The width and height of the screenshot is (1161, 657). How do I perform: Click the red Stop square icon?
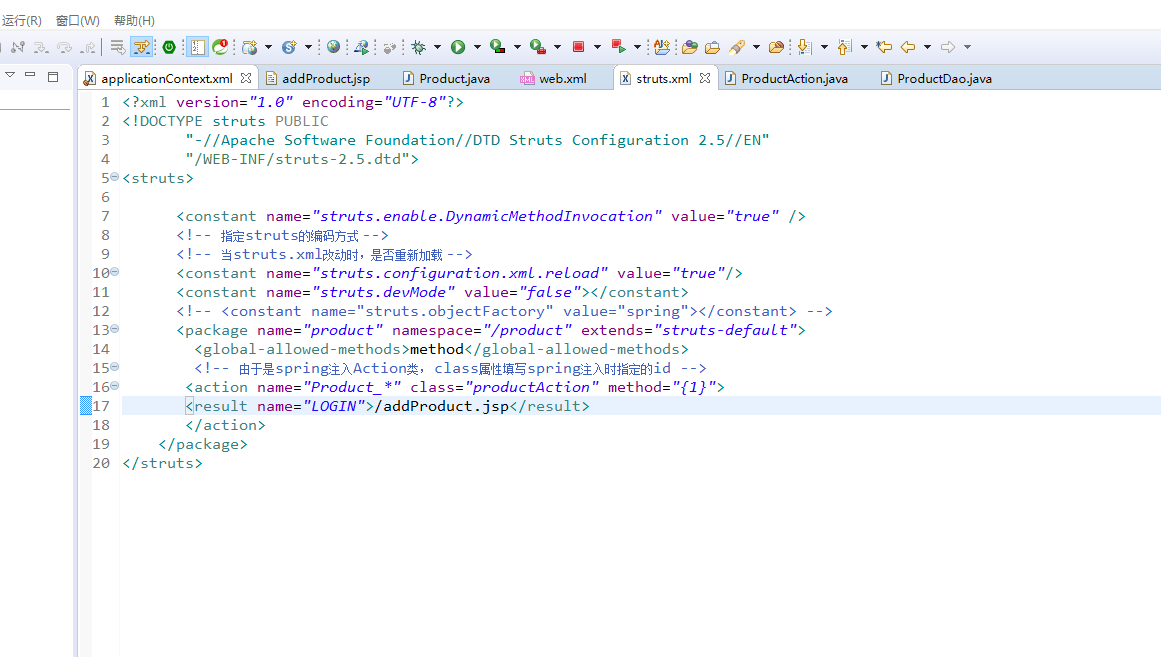coord(578,47)
